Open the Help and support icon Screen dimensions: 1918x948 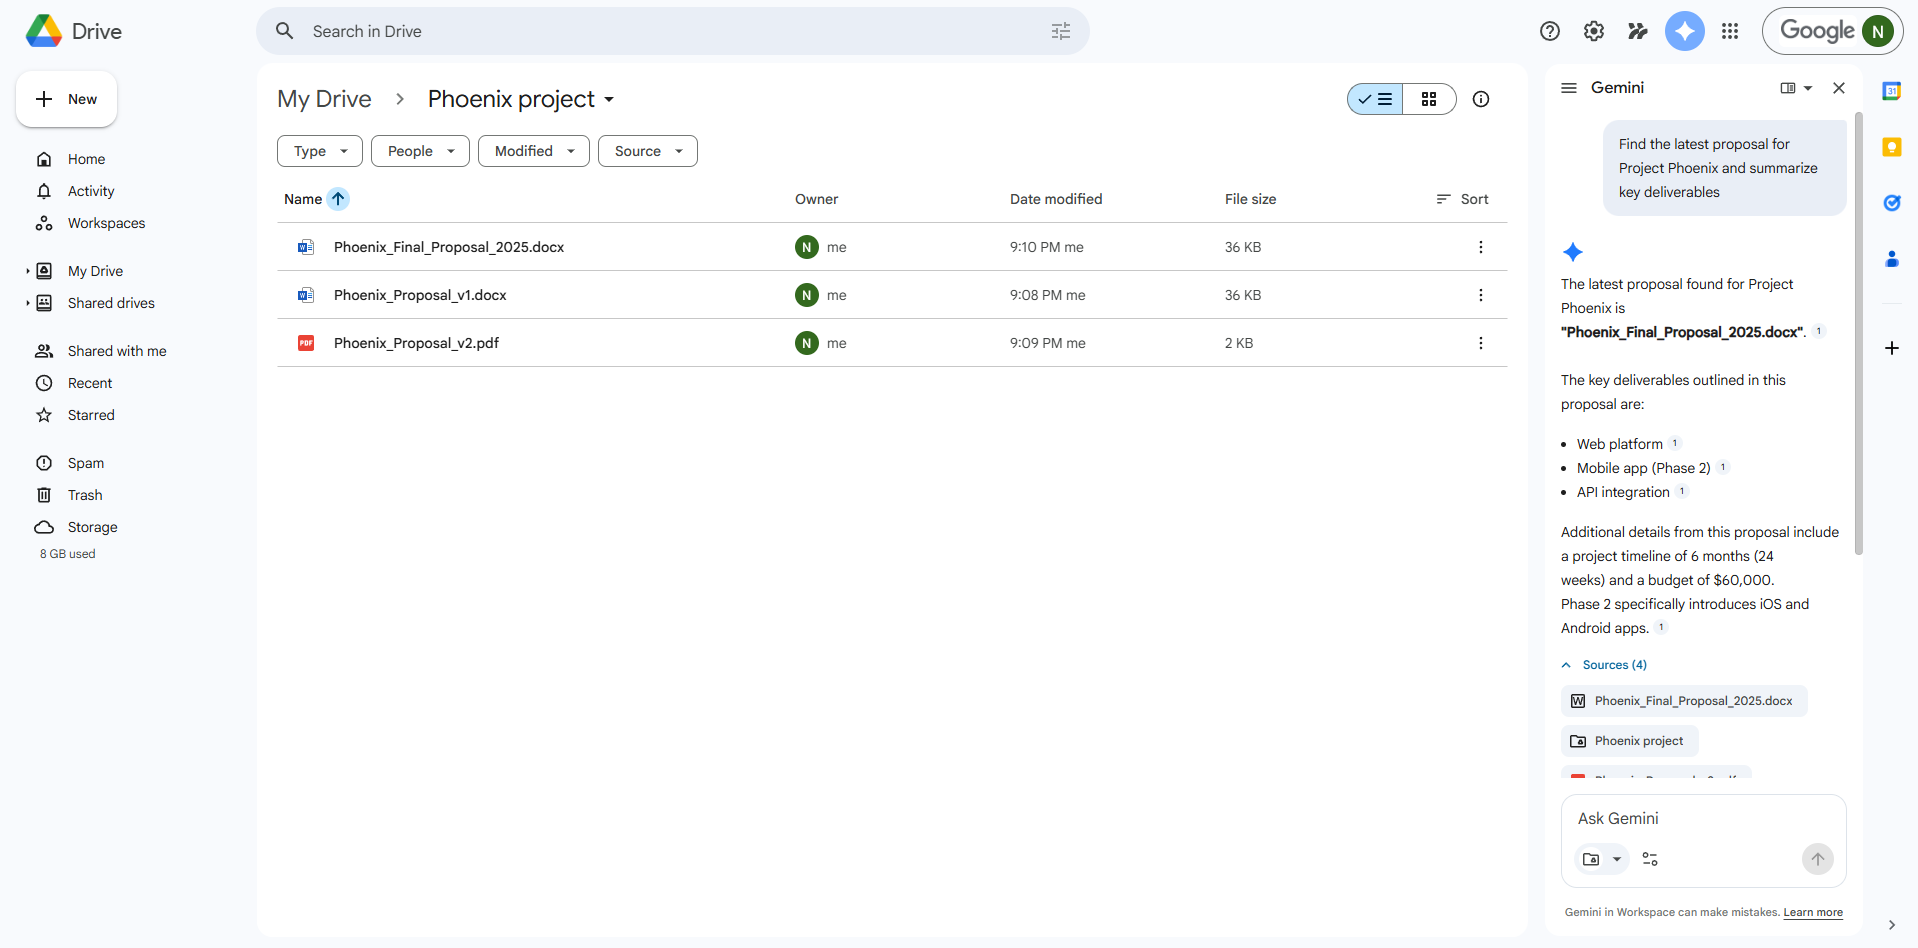(1549, 31)
